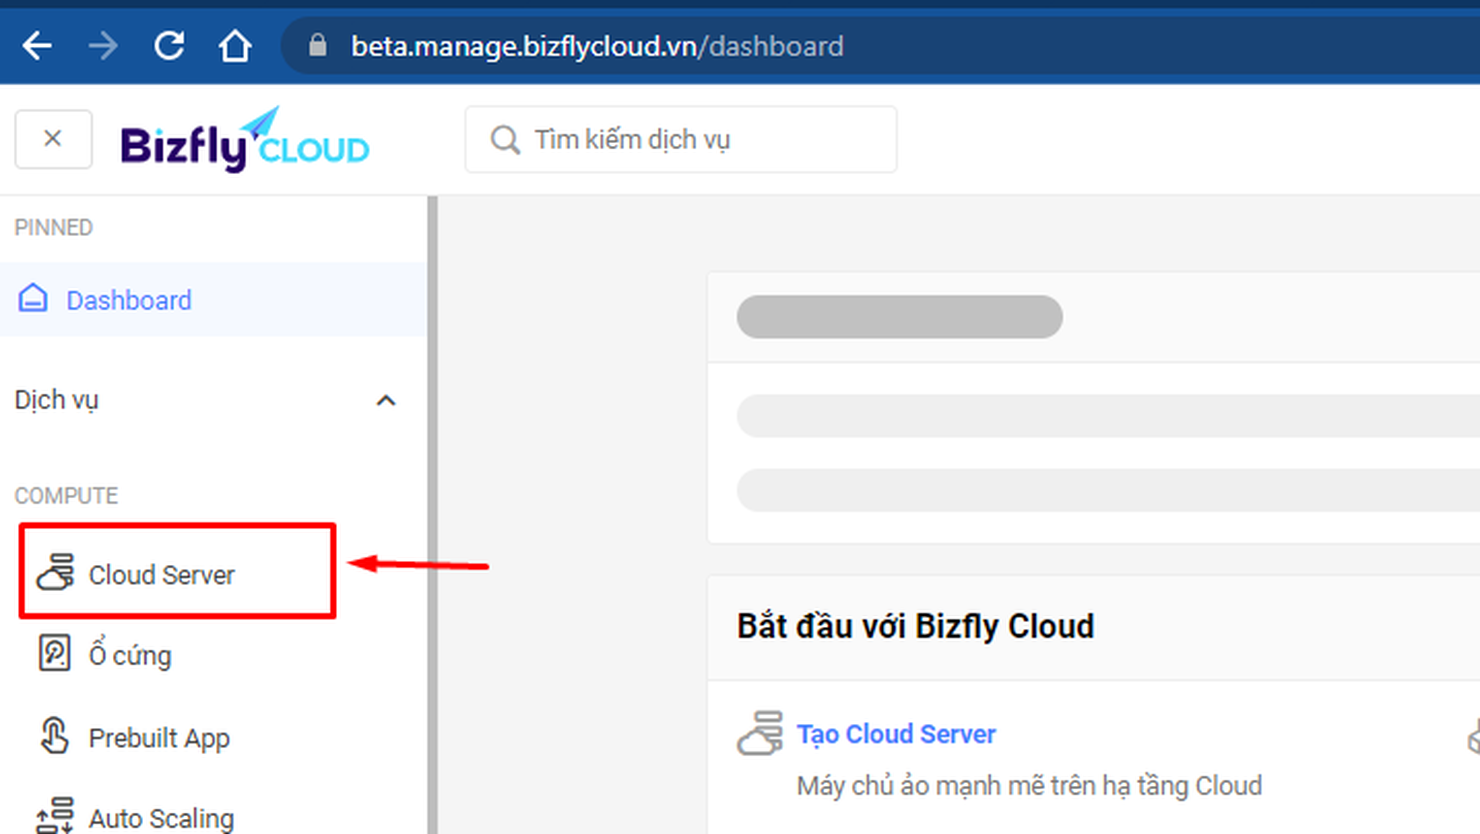The image size is (1480, 834).
Task: Click the Auto Scaling icon
Action: click(54, 816)
